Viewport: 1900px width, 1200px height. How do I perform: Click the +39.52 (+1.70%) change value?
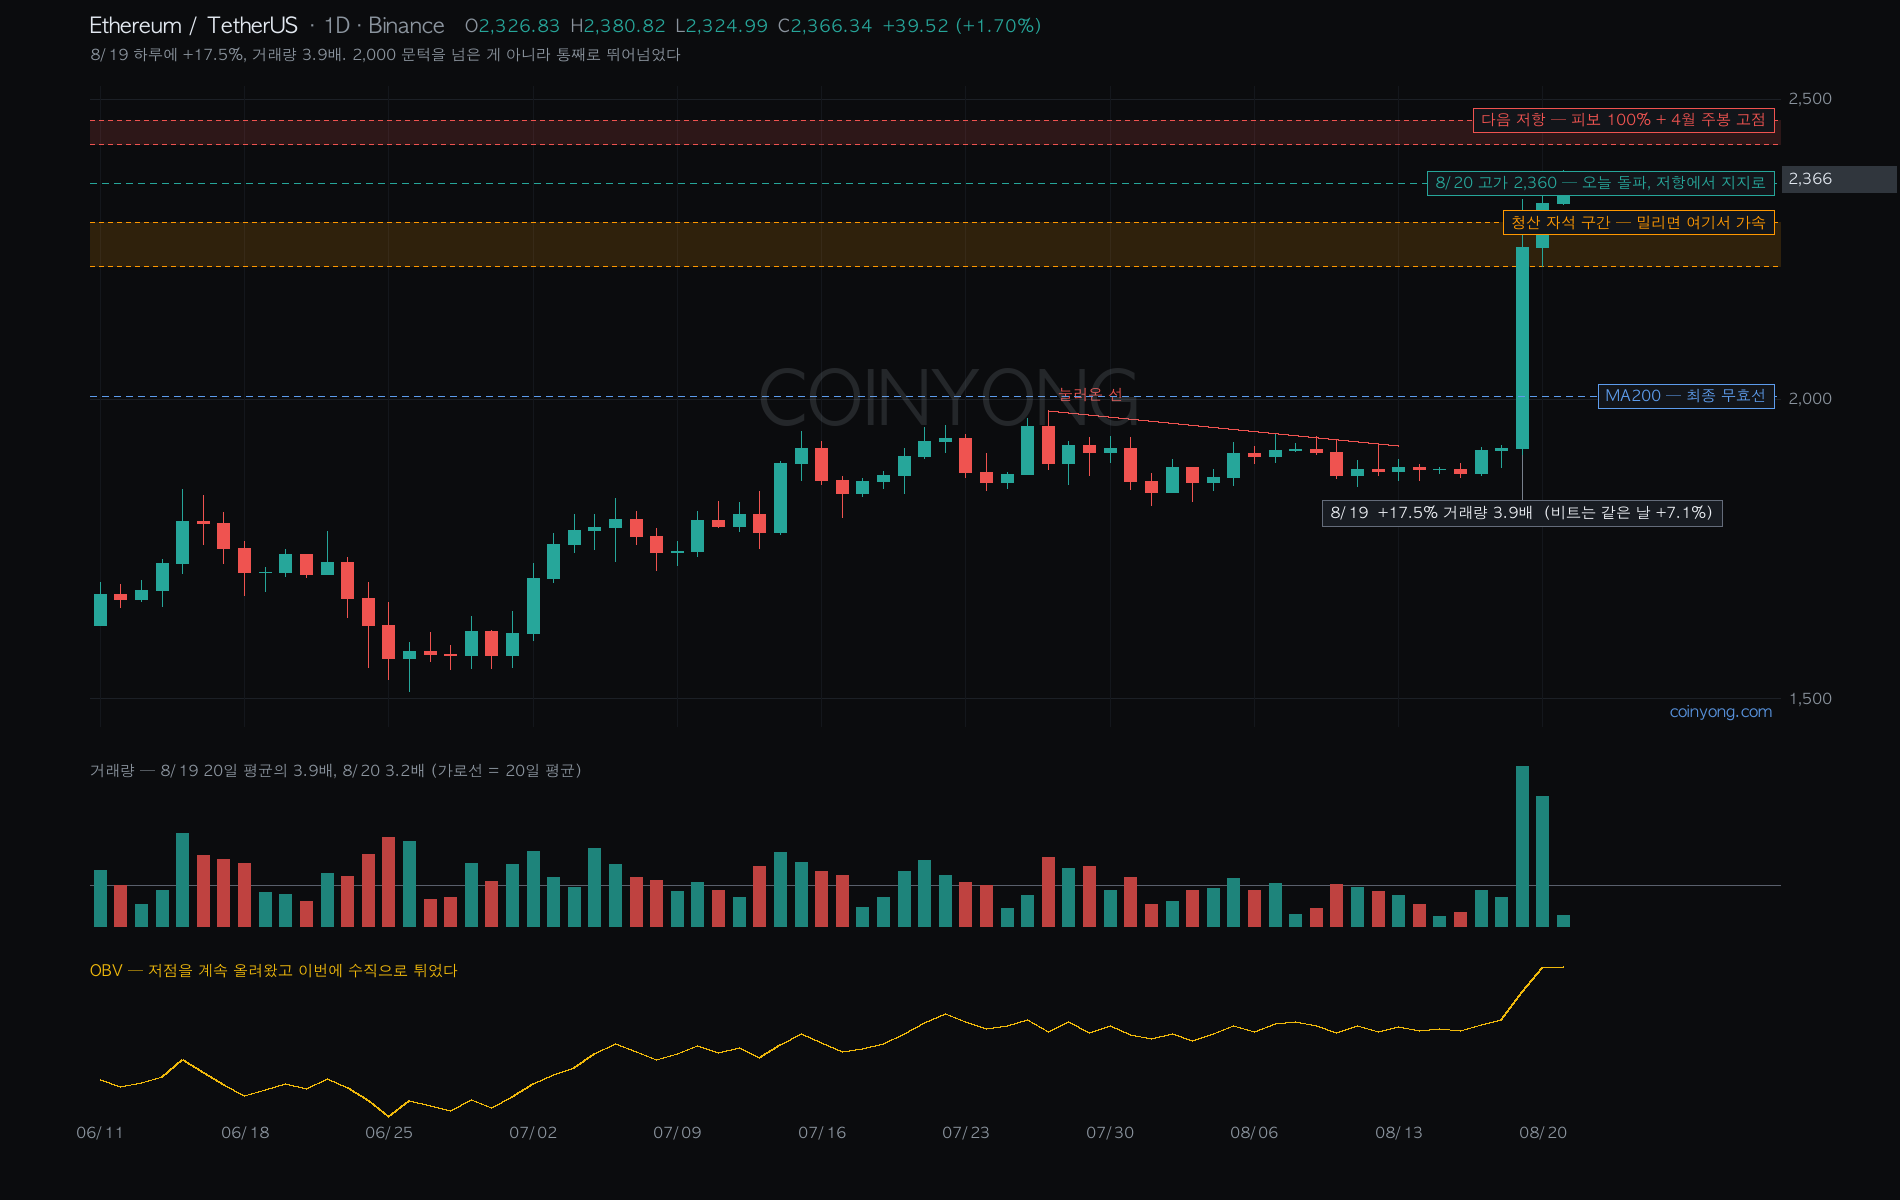tap(962, 25)
